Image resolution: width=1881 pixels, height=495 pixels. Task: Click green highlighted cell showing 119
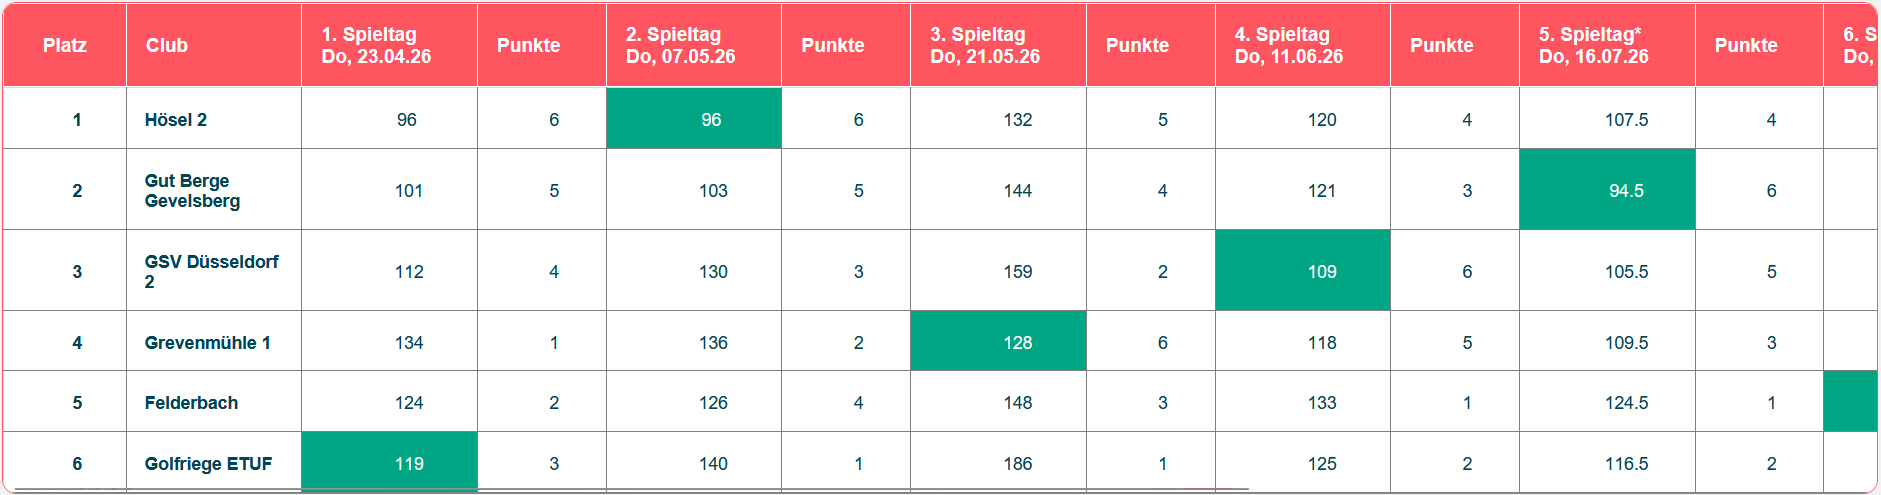[x=389, y=462]
